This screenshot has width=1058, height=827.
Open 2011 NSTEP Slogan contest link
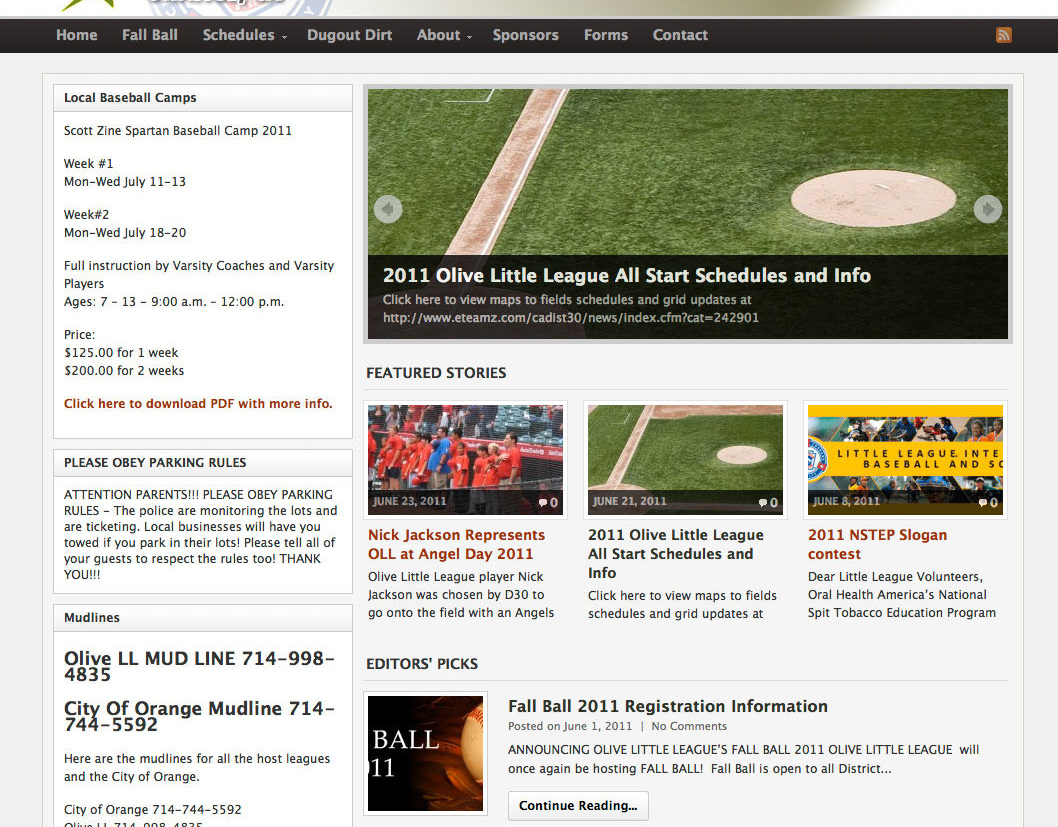point(877,544)
